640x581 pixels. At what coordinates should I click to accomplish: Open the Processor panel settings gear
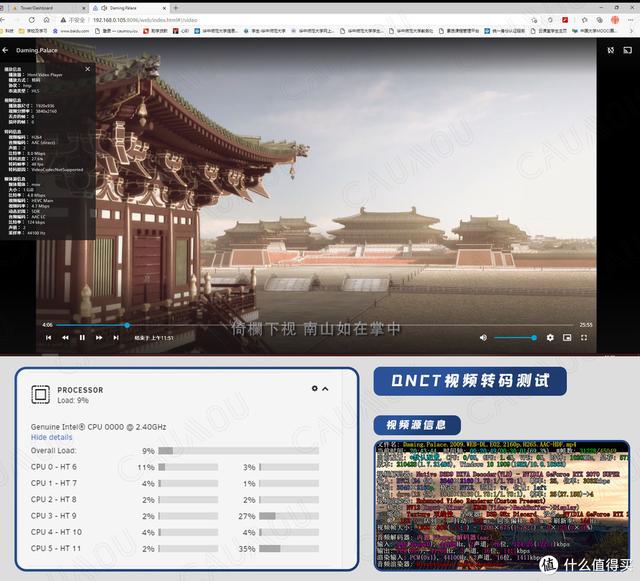pos(314,388)
